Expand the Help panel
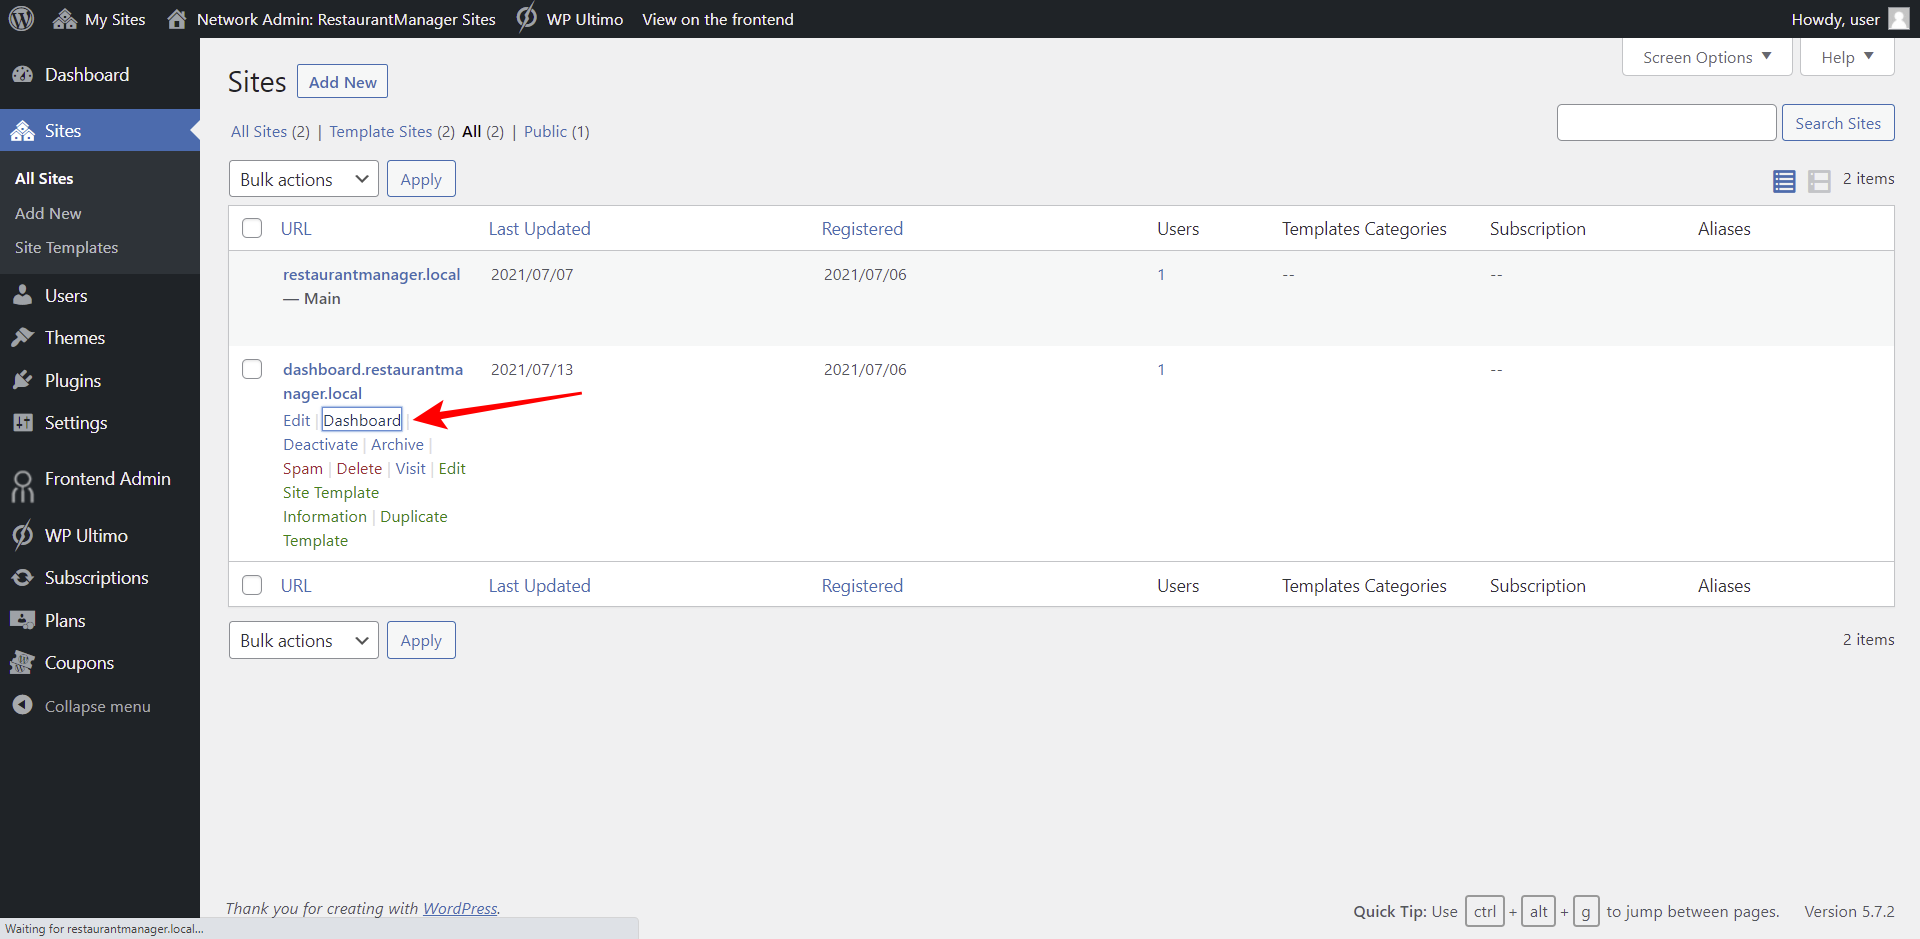This screenshot has height=939, width=1920. click(x=1845, y=57)
